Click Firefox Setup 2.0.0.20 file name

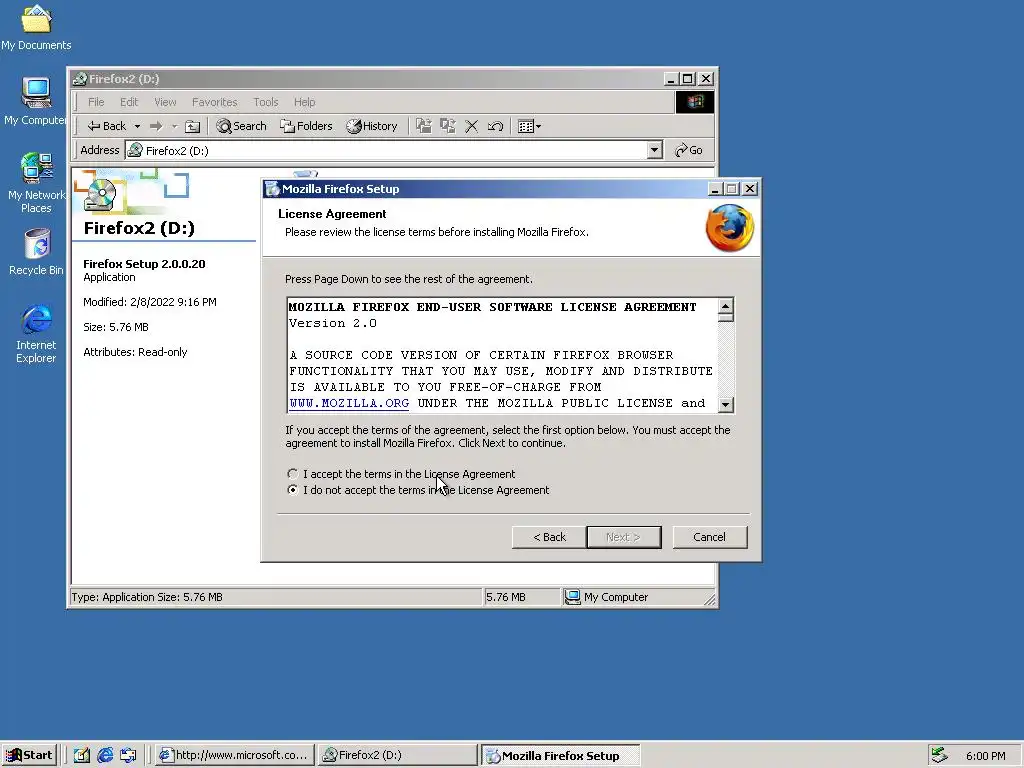[x=144, y=264]
